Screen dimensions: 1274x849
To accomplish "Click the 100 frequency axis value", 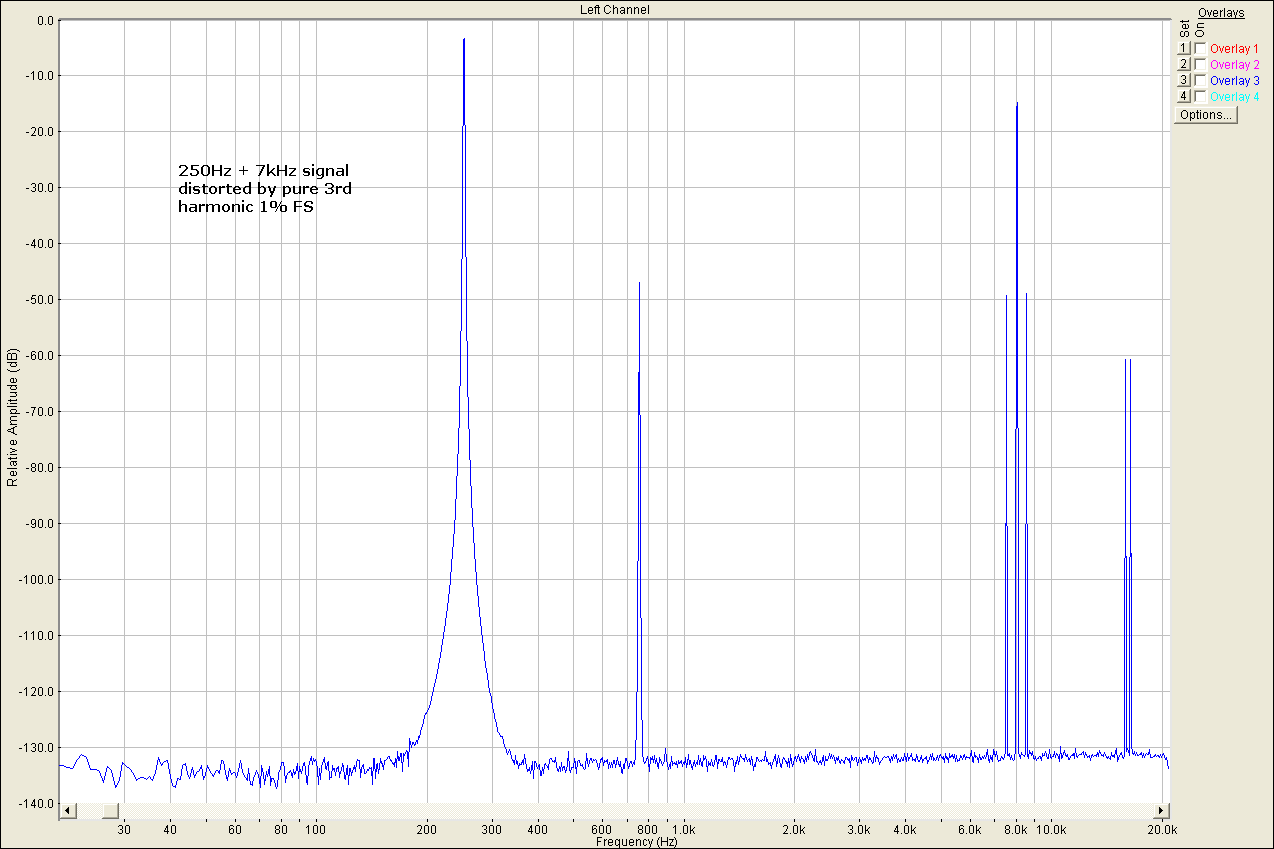I will pyautogui.click(x=316, y=830).
